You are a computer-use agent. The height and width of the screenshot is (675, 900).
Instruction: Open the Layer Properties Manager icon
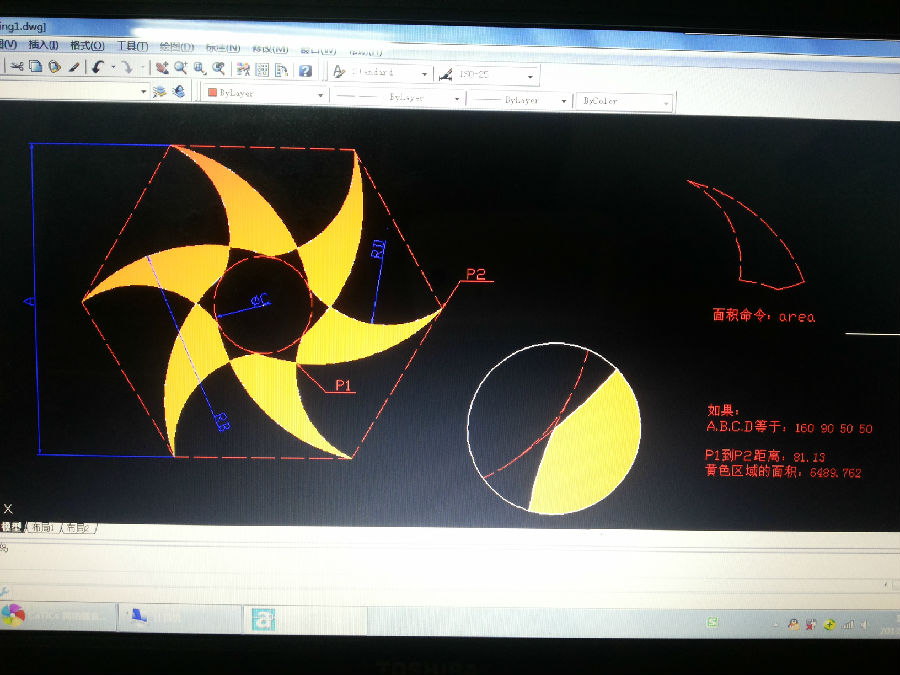pyautogui.click(x=159, y=91)
